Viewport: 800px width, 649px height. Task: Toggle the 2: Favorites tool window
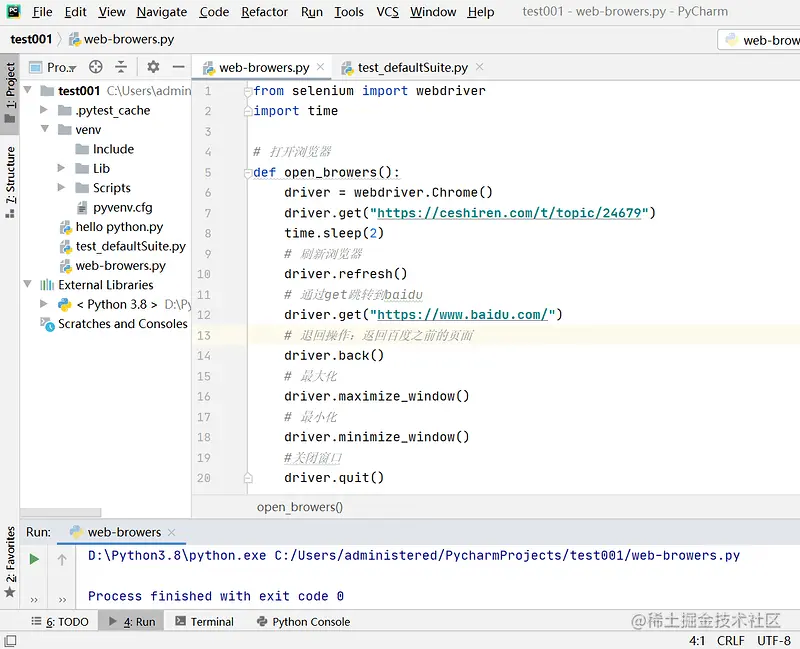[x=10, y=562]
